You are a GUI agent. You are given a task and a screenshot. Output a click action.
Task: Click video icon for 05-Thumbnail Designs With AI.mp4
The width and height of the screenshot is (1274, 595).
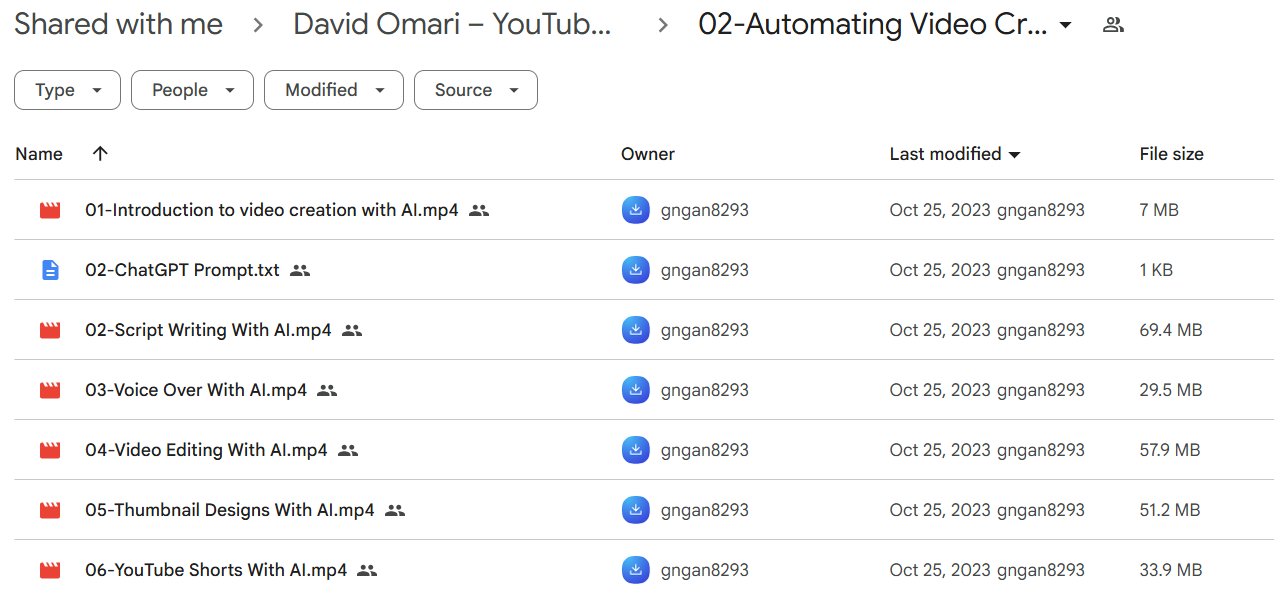pos(50,510)
